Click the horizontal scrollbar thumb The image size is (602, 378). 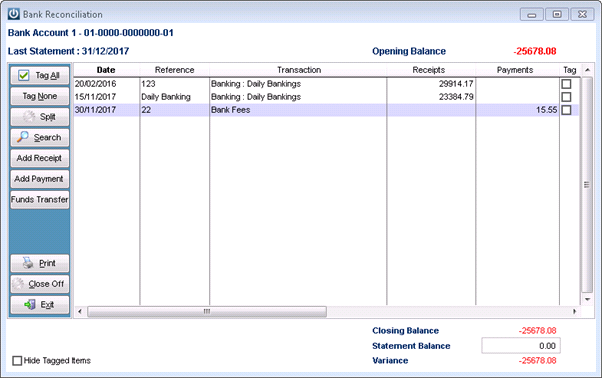[207, 311]
